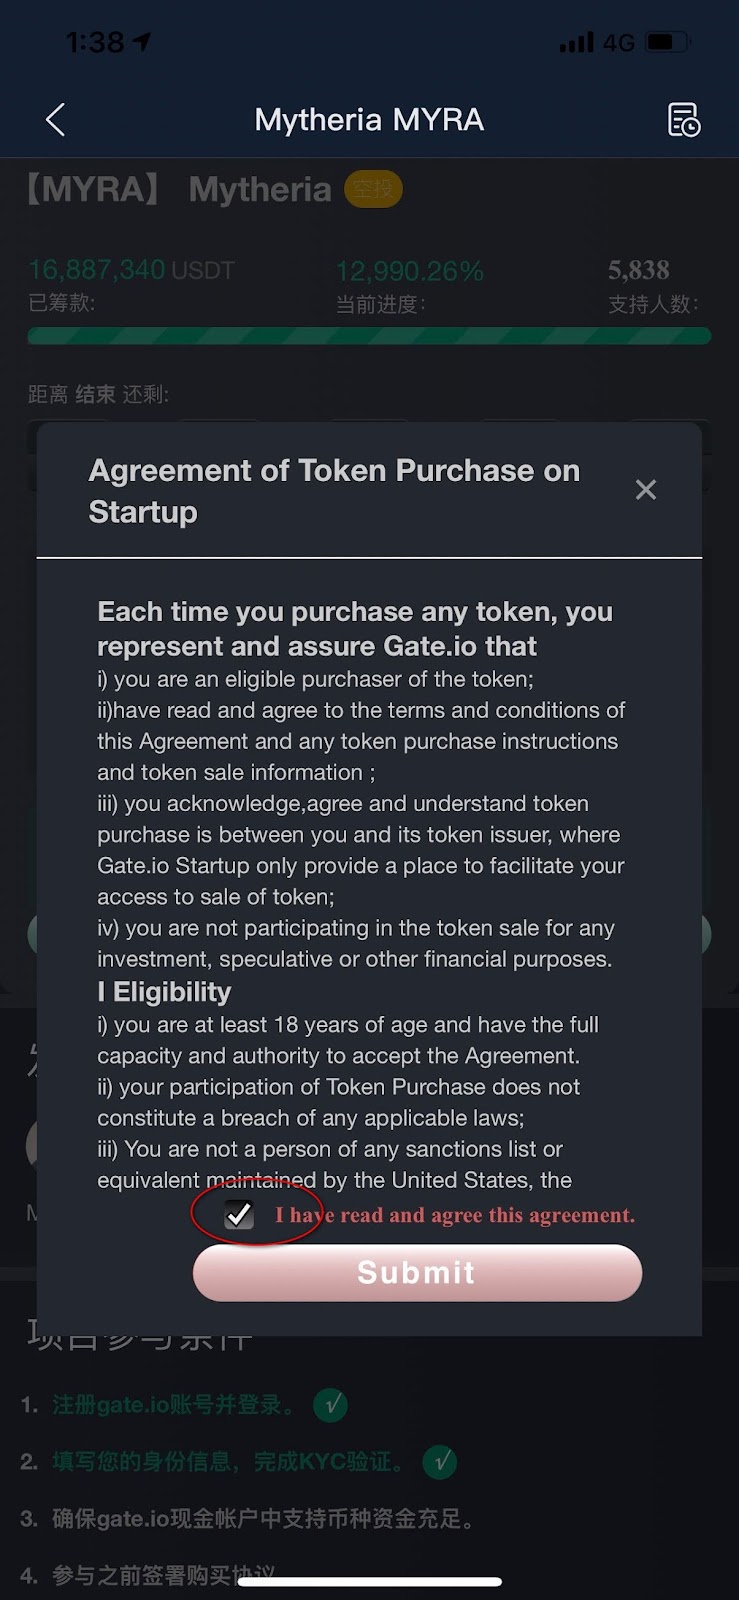The width and height of the screenshot is (739, 1600).
Task: Open the order history icon
Action: coord(684,120)
